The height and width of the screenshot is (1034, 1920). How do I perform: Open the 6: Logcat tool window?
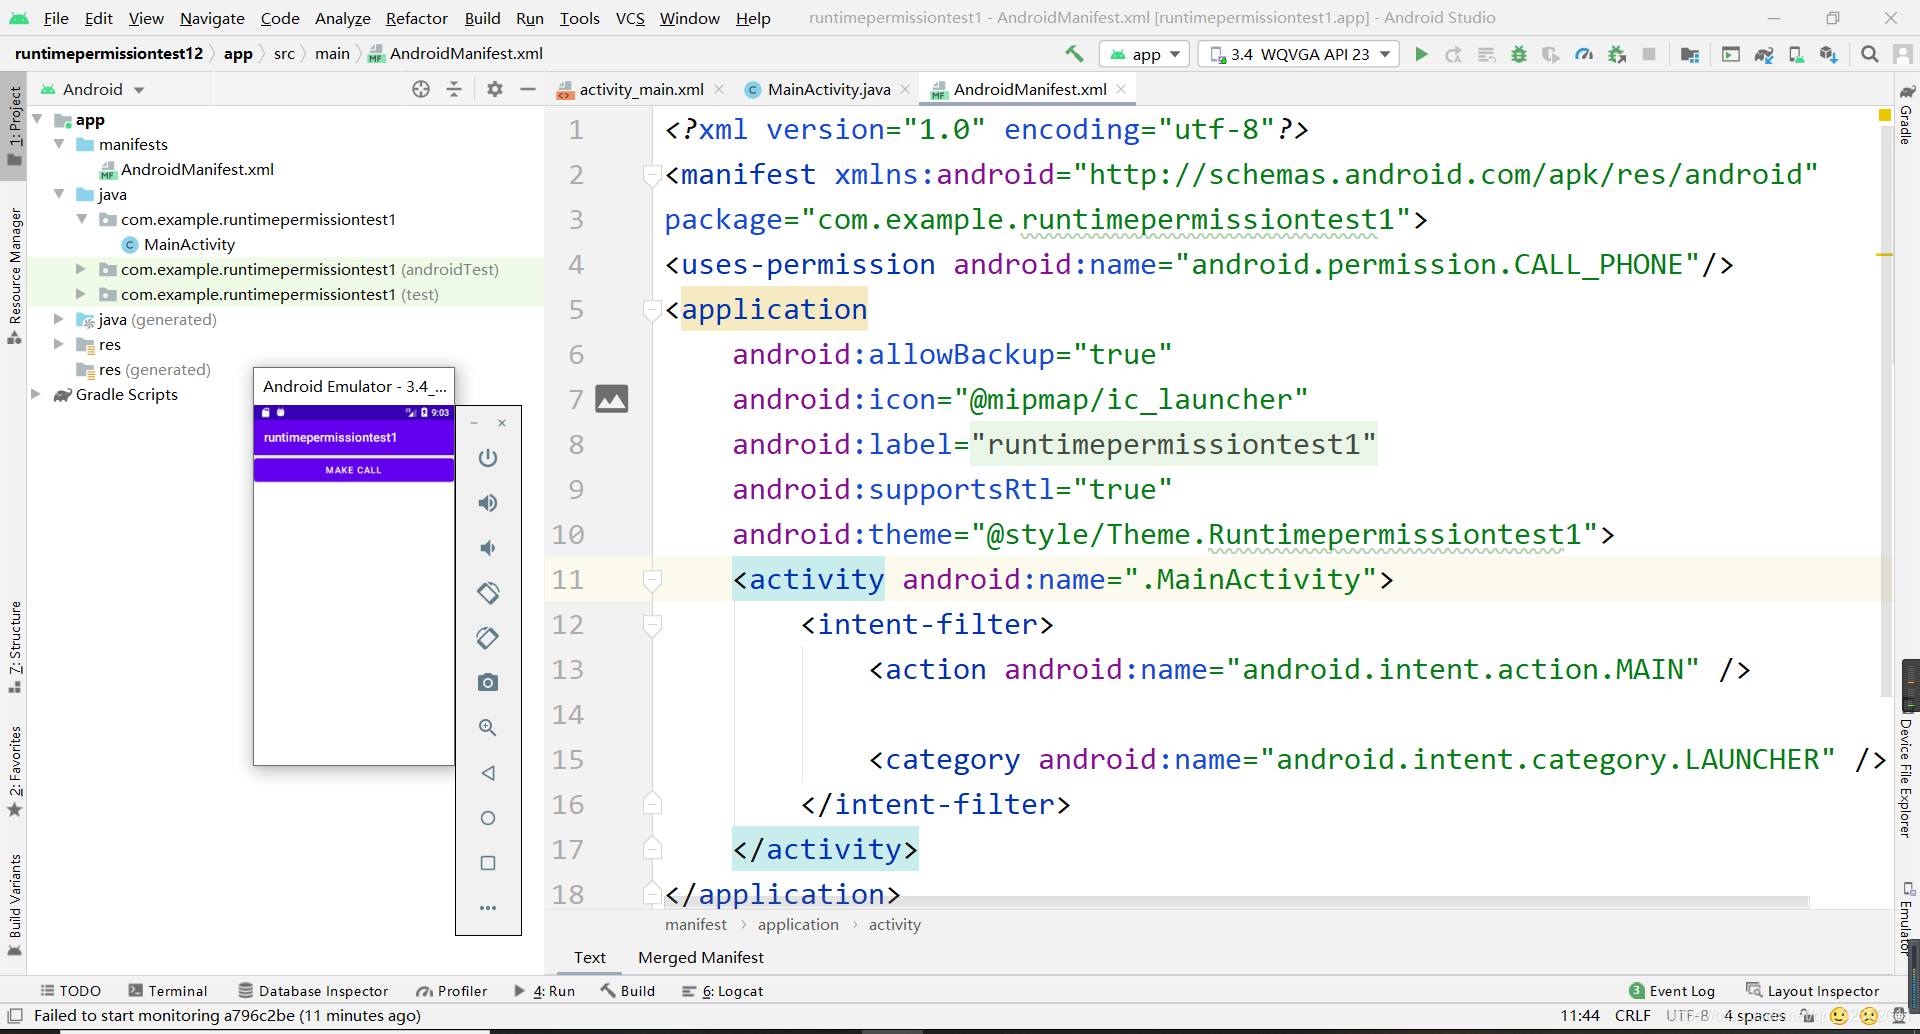click(722, 991)
